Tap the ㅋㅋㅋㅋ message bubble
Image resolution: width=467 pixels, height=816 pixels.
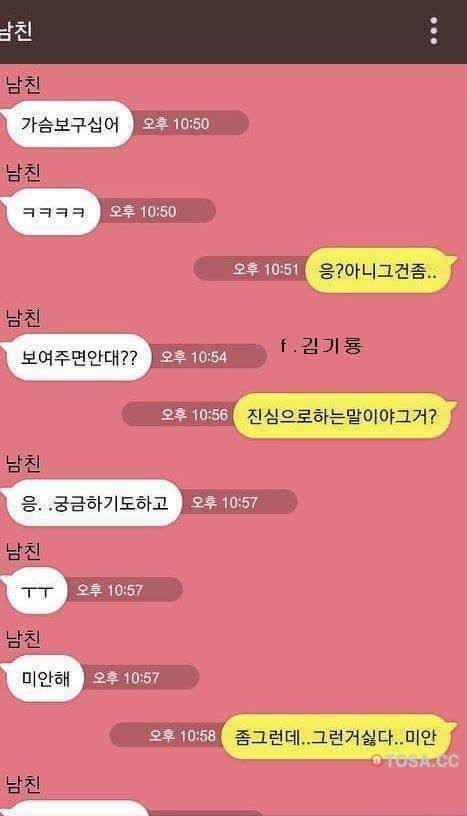pos(52,212)
